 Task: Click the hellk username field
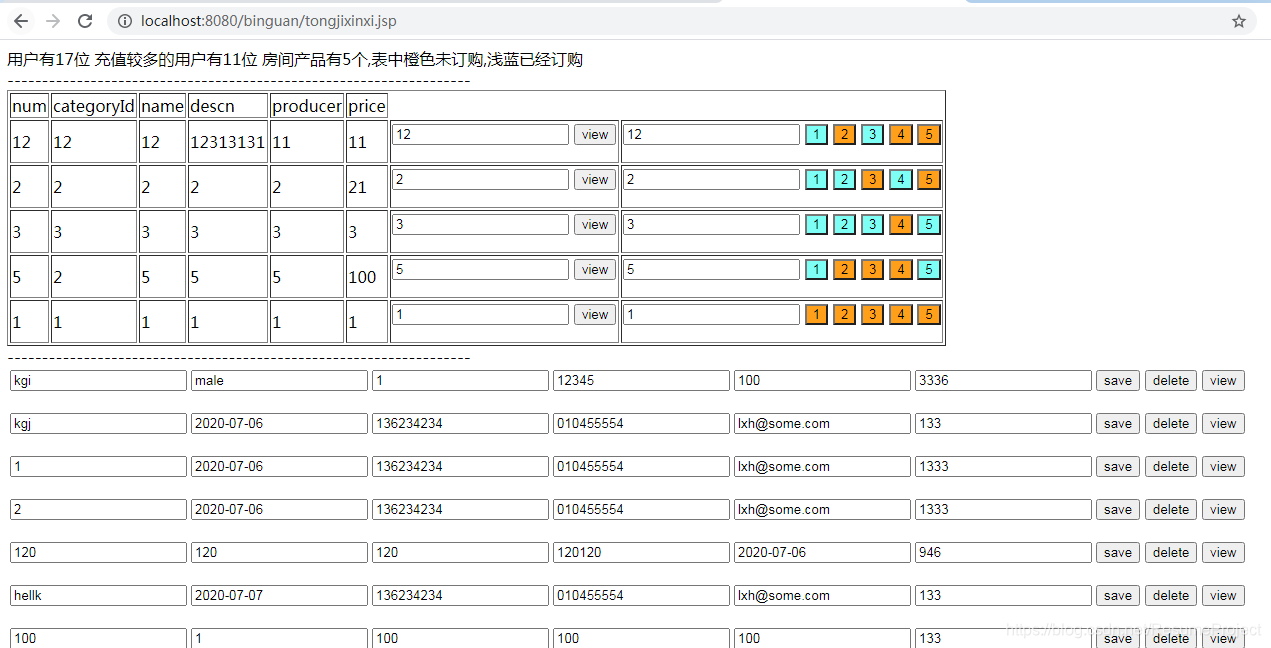pos(98,596)
